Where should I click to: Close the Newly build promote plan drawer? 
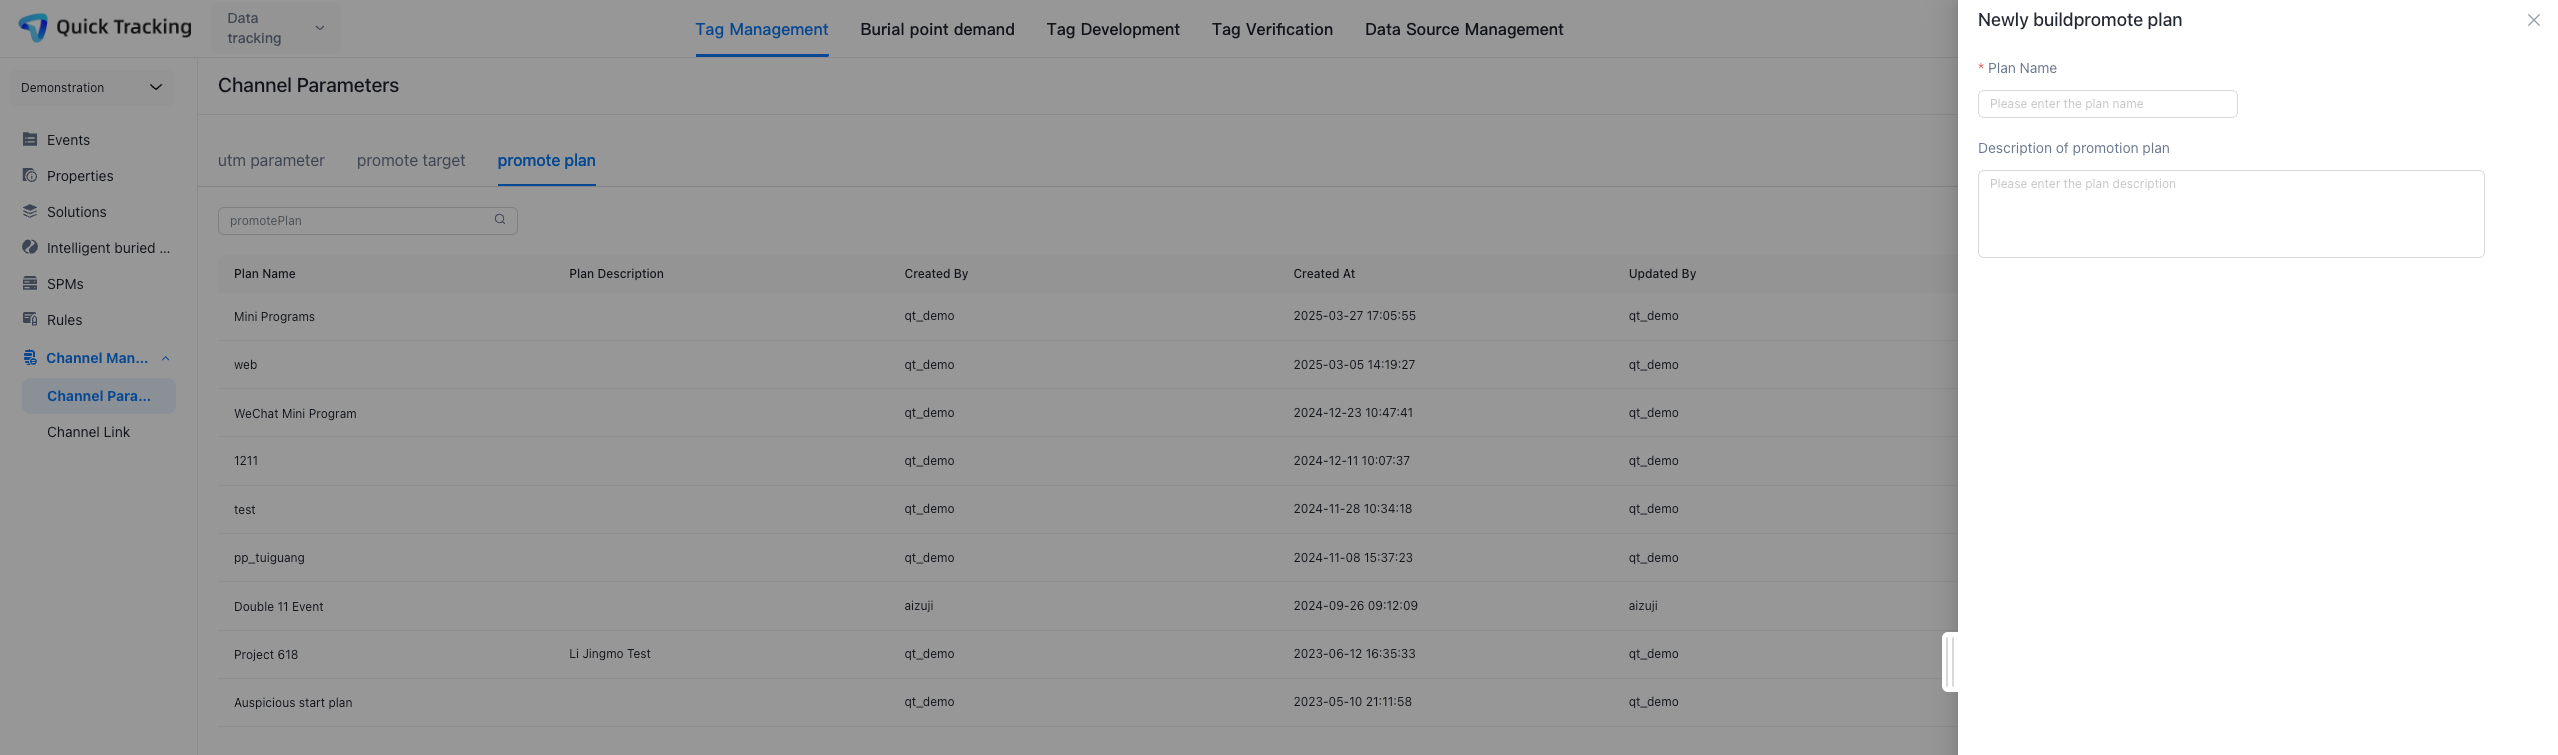(x=2533, y=20)
